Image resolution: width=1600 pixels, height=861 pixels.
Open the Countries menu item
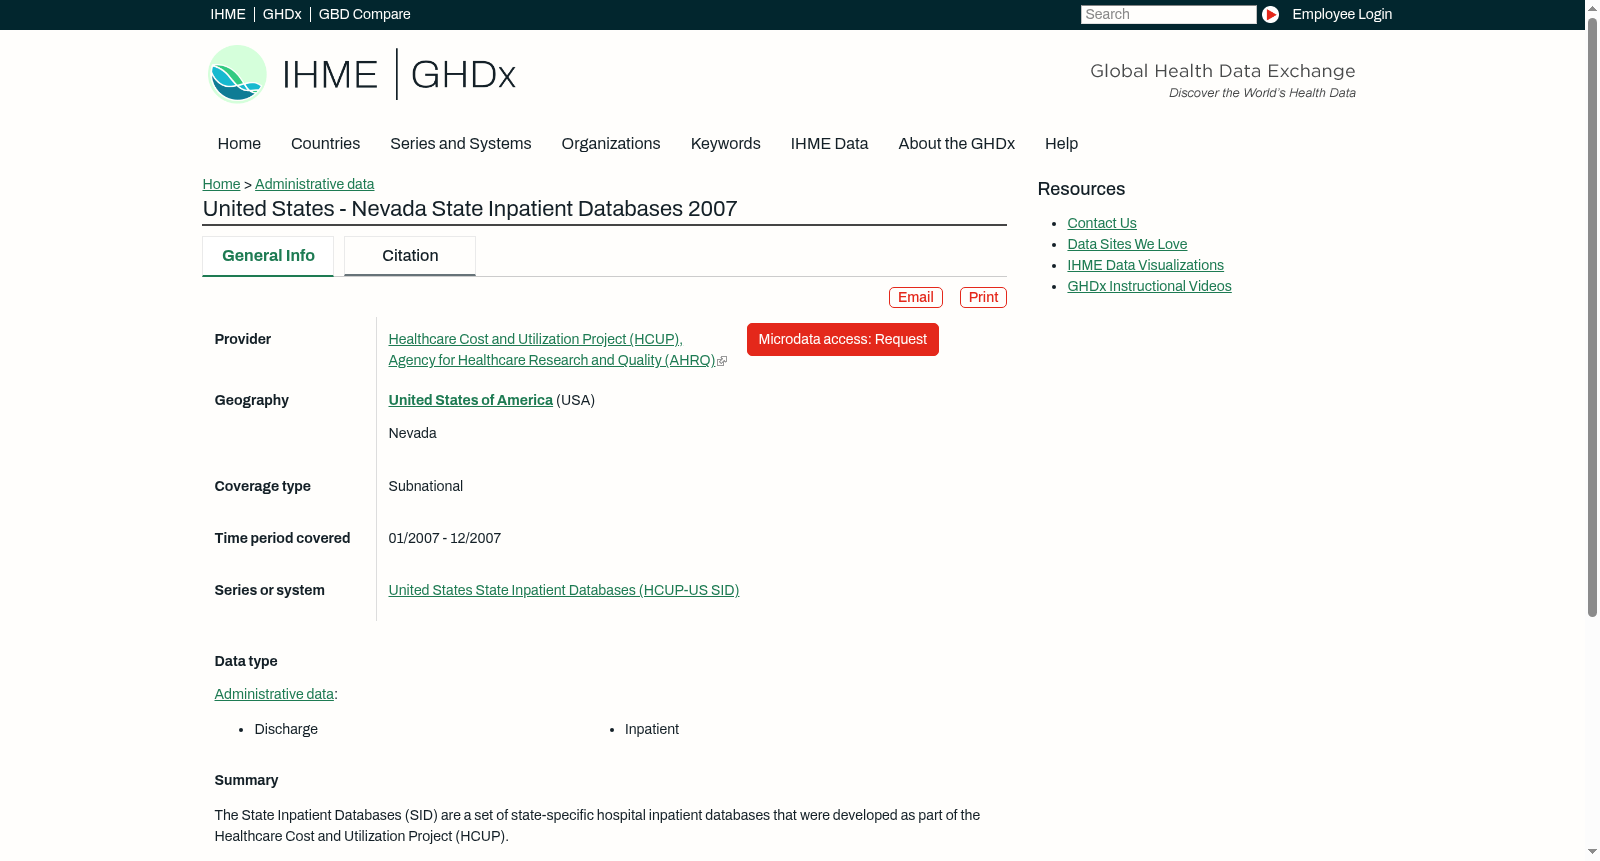click(x=325, y=144)
